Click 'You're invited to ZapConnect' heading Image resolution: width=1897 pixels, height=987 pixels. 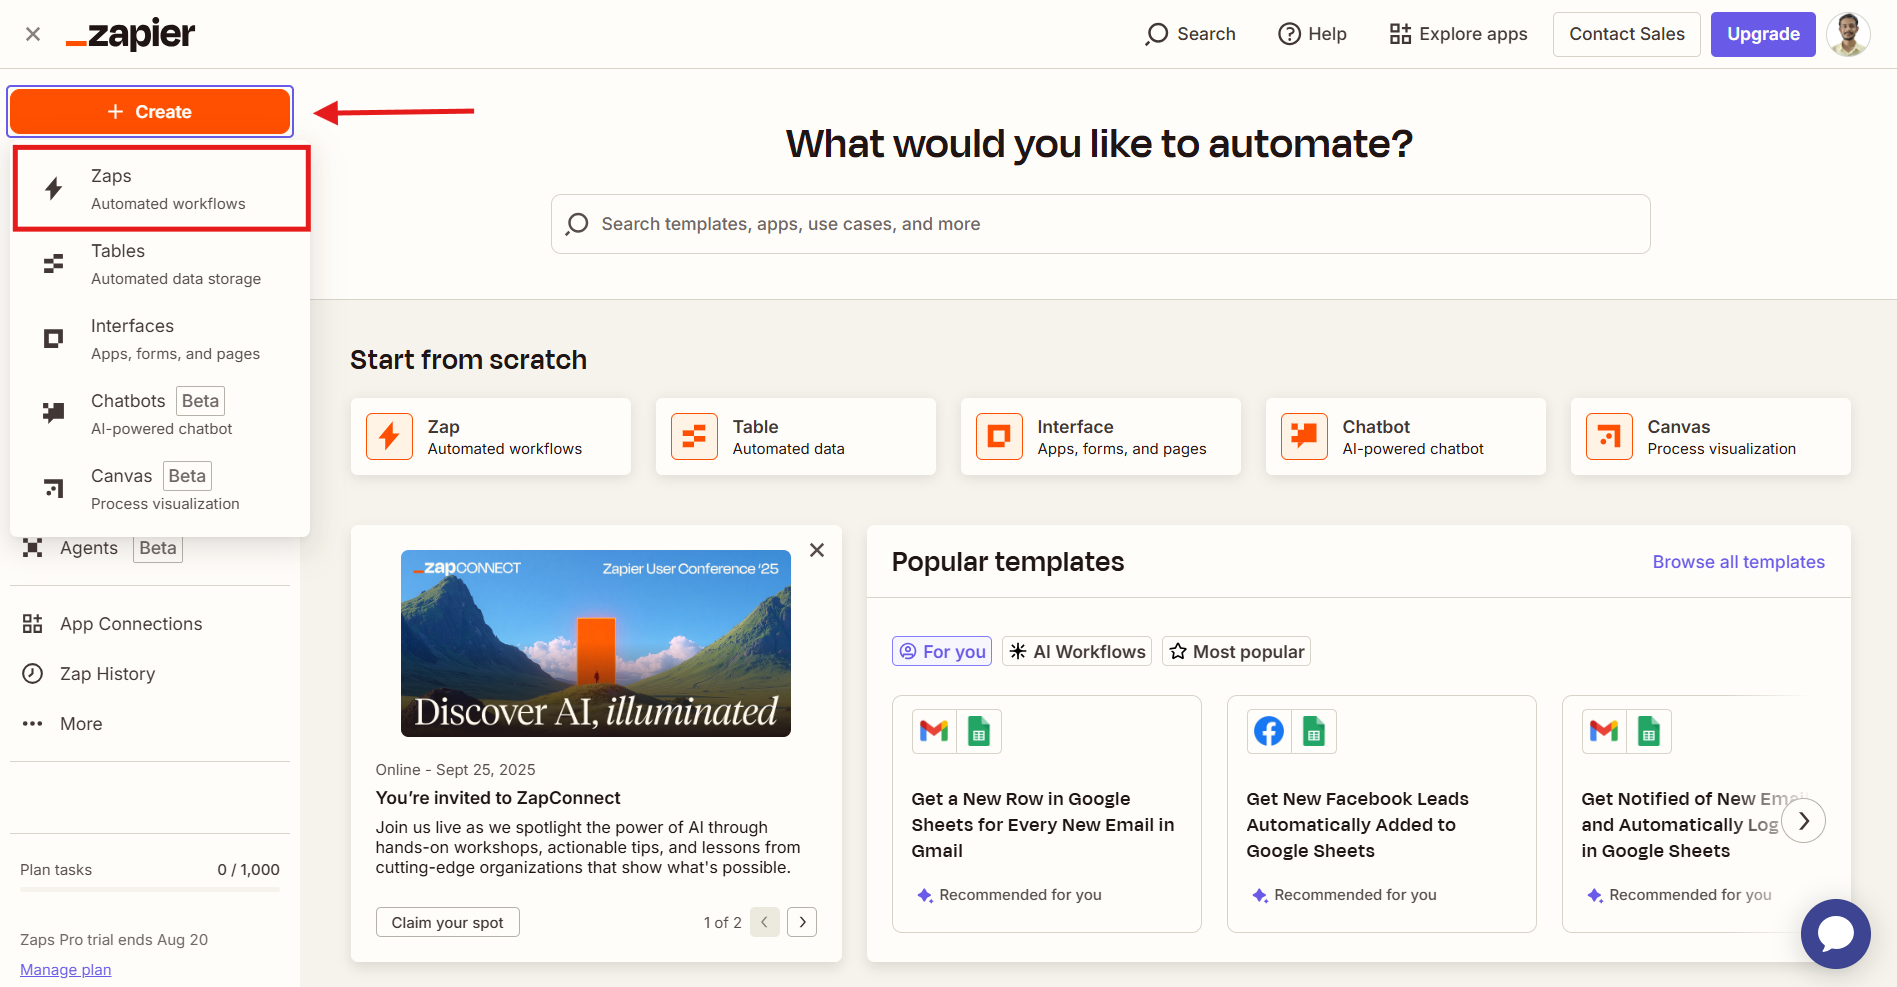point(498,798)
